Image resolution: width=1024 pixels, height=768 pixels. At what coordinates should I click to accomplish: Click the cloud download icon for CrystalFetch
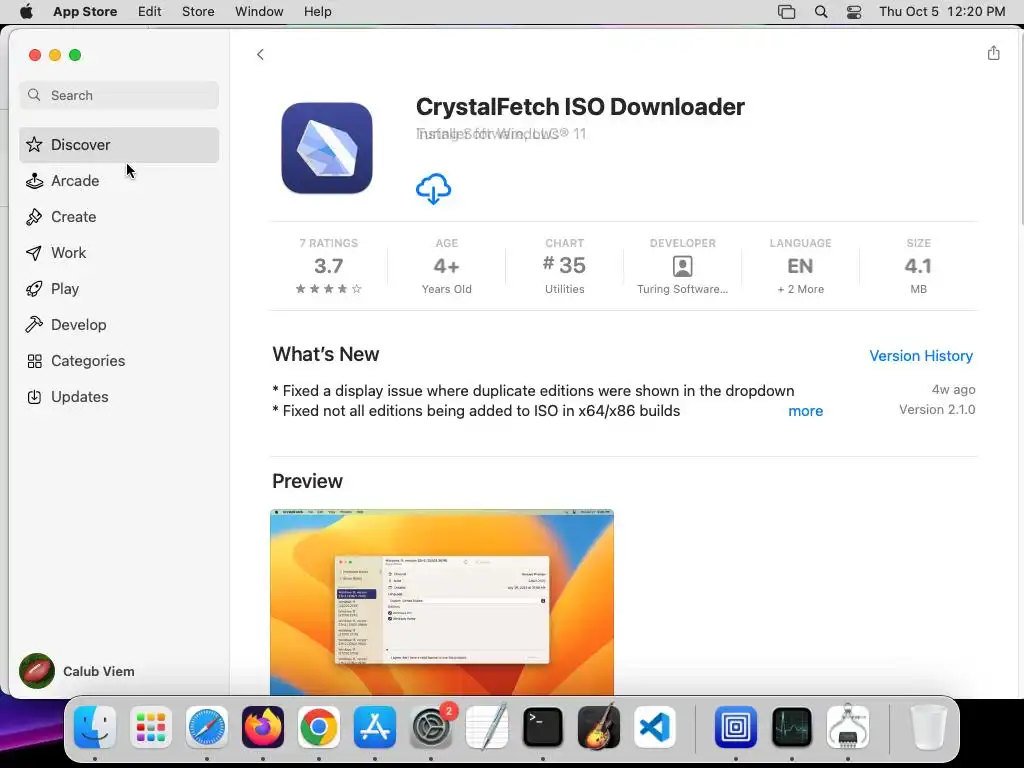(433, 189)
